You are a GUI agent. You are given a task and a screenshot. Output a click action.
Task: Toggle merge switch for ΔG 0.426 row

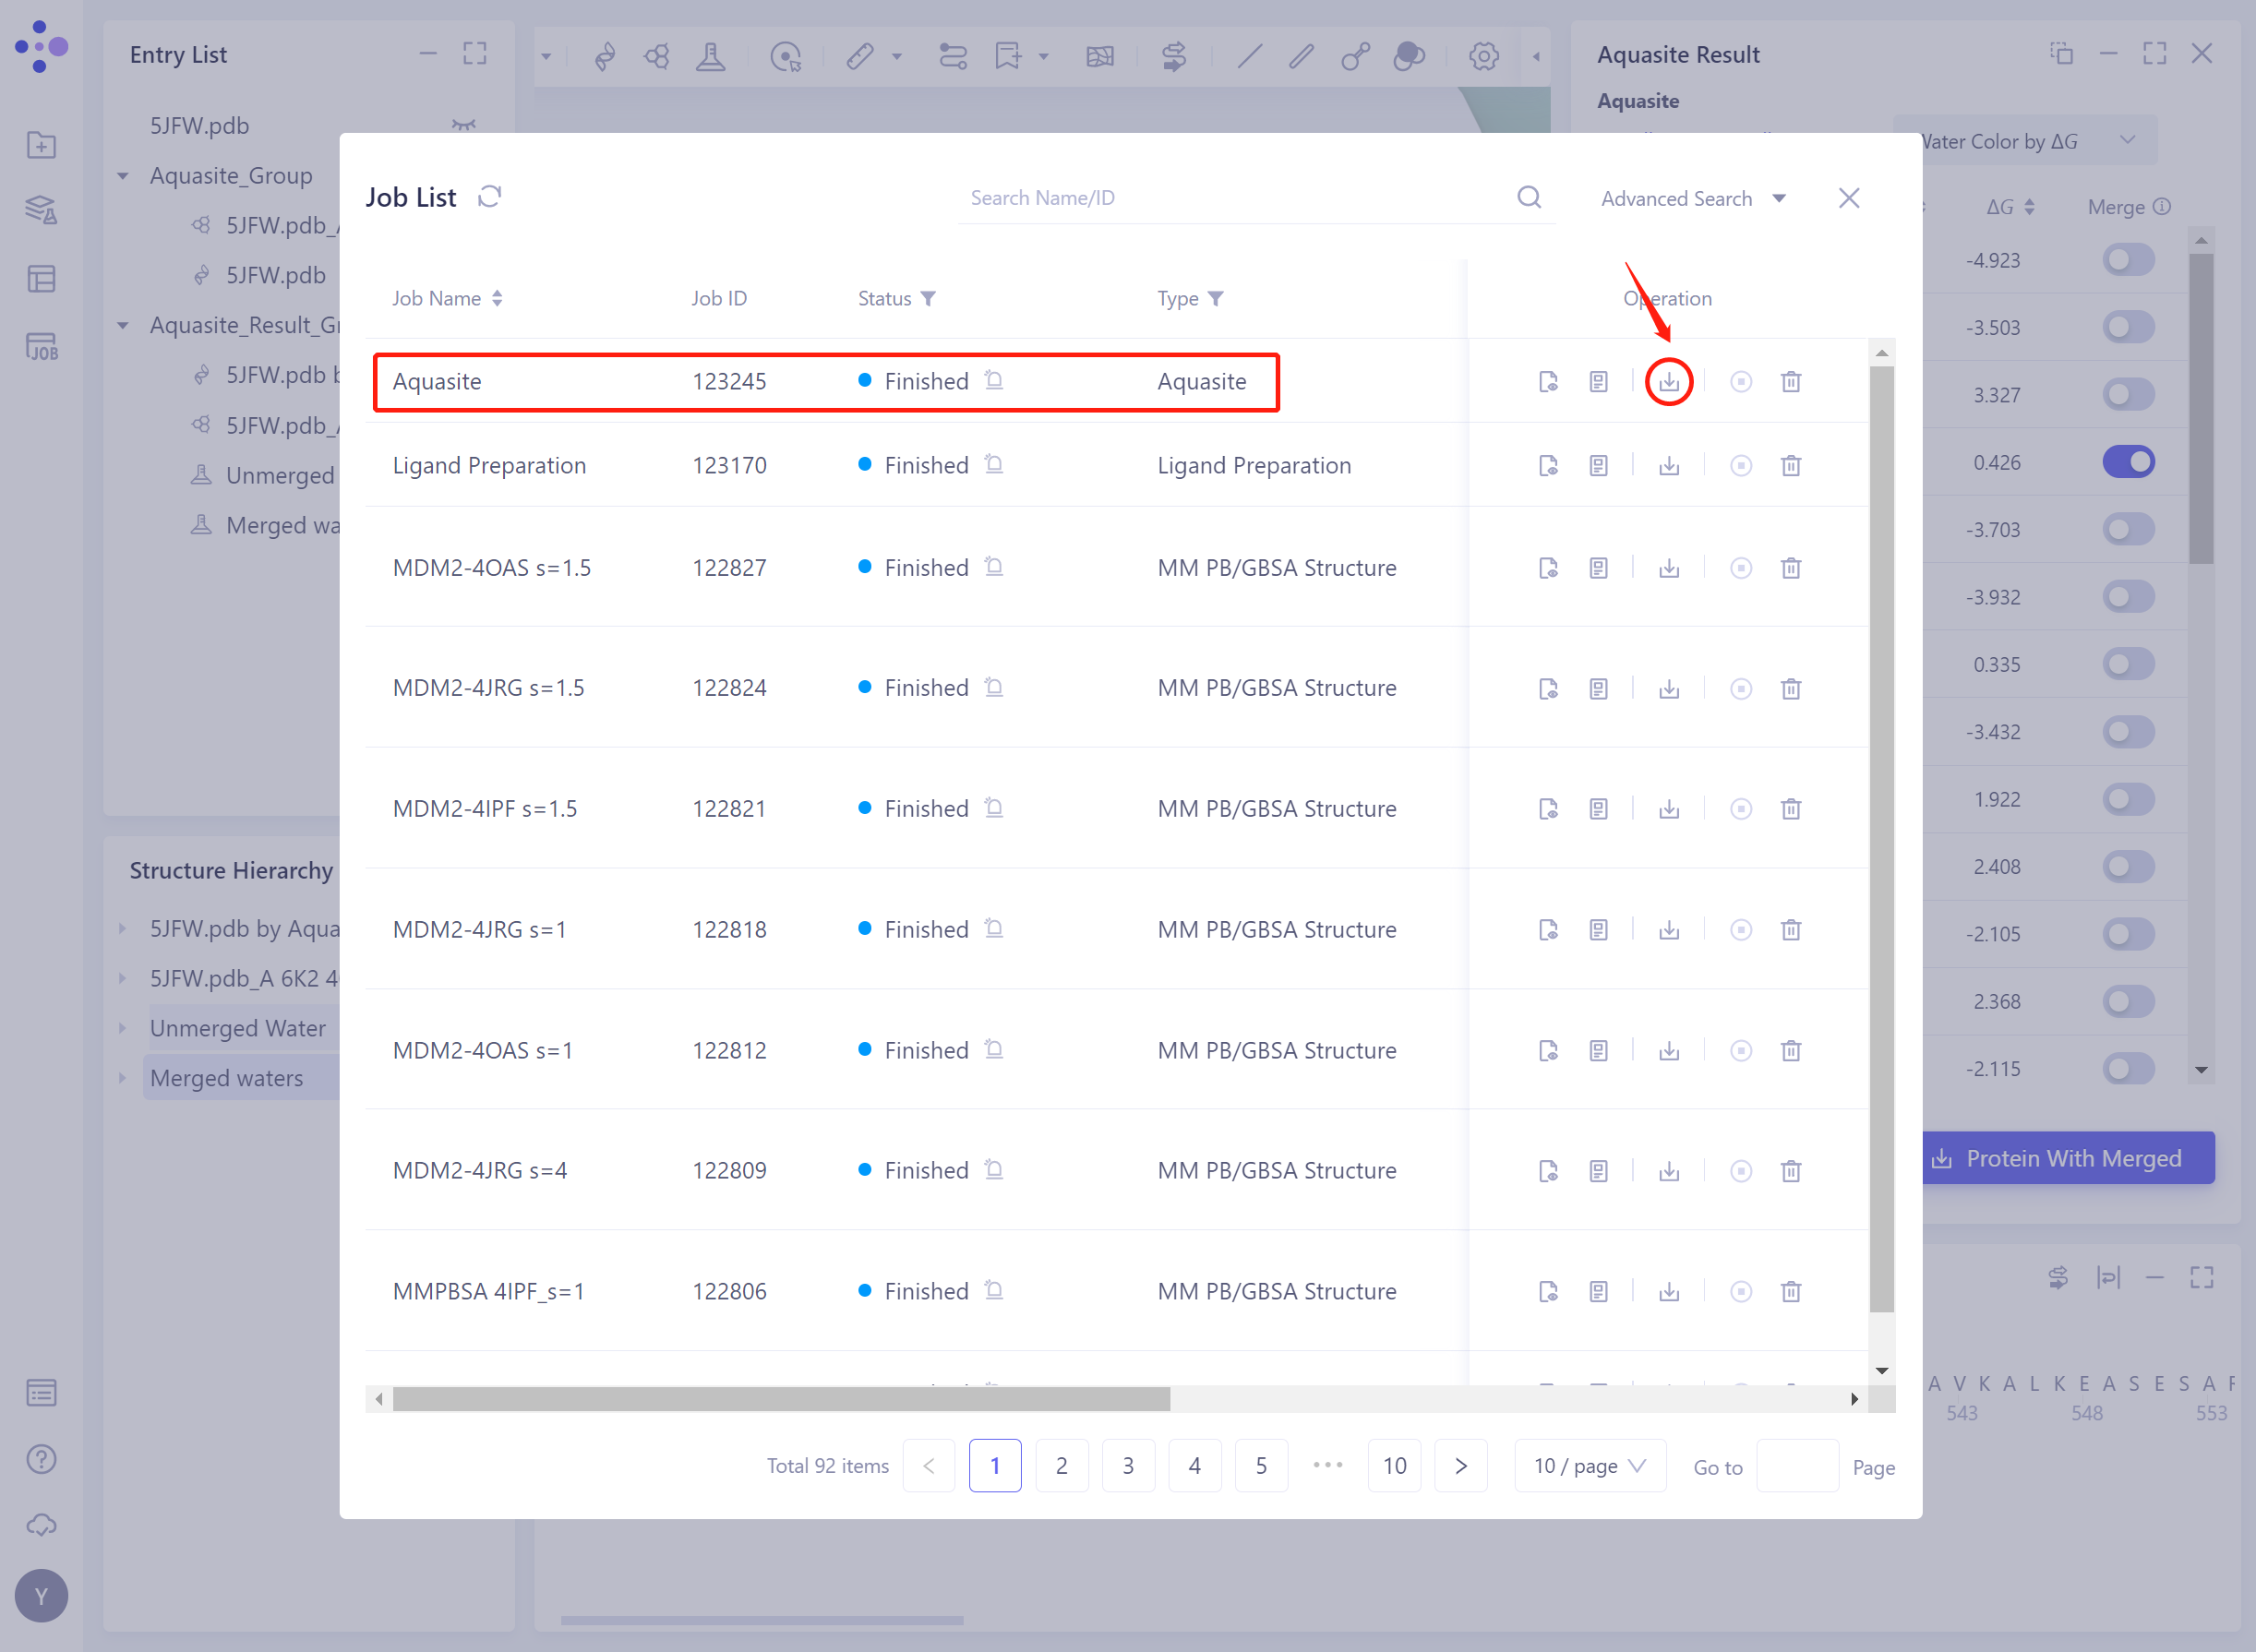coord(2127,462)
